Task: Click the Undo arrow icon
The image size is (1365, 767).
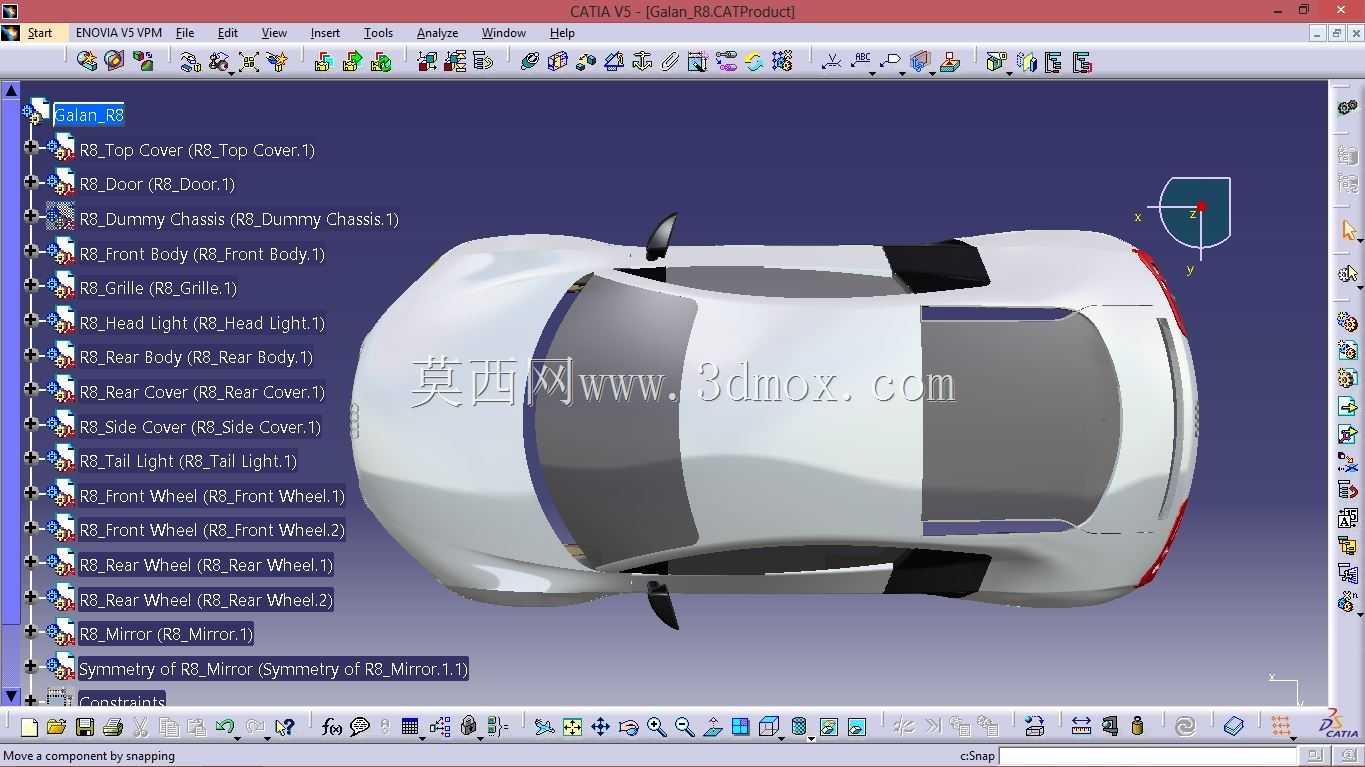Action: 225,727
